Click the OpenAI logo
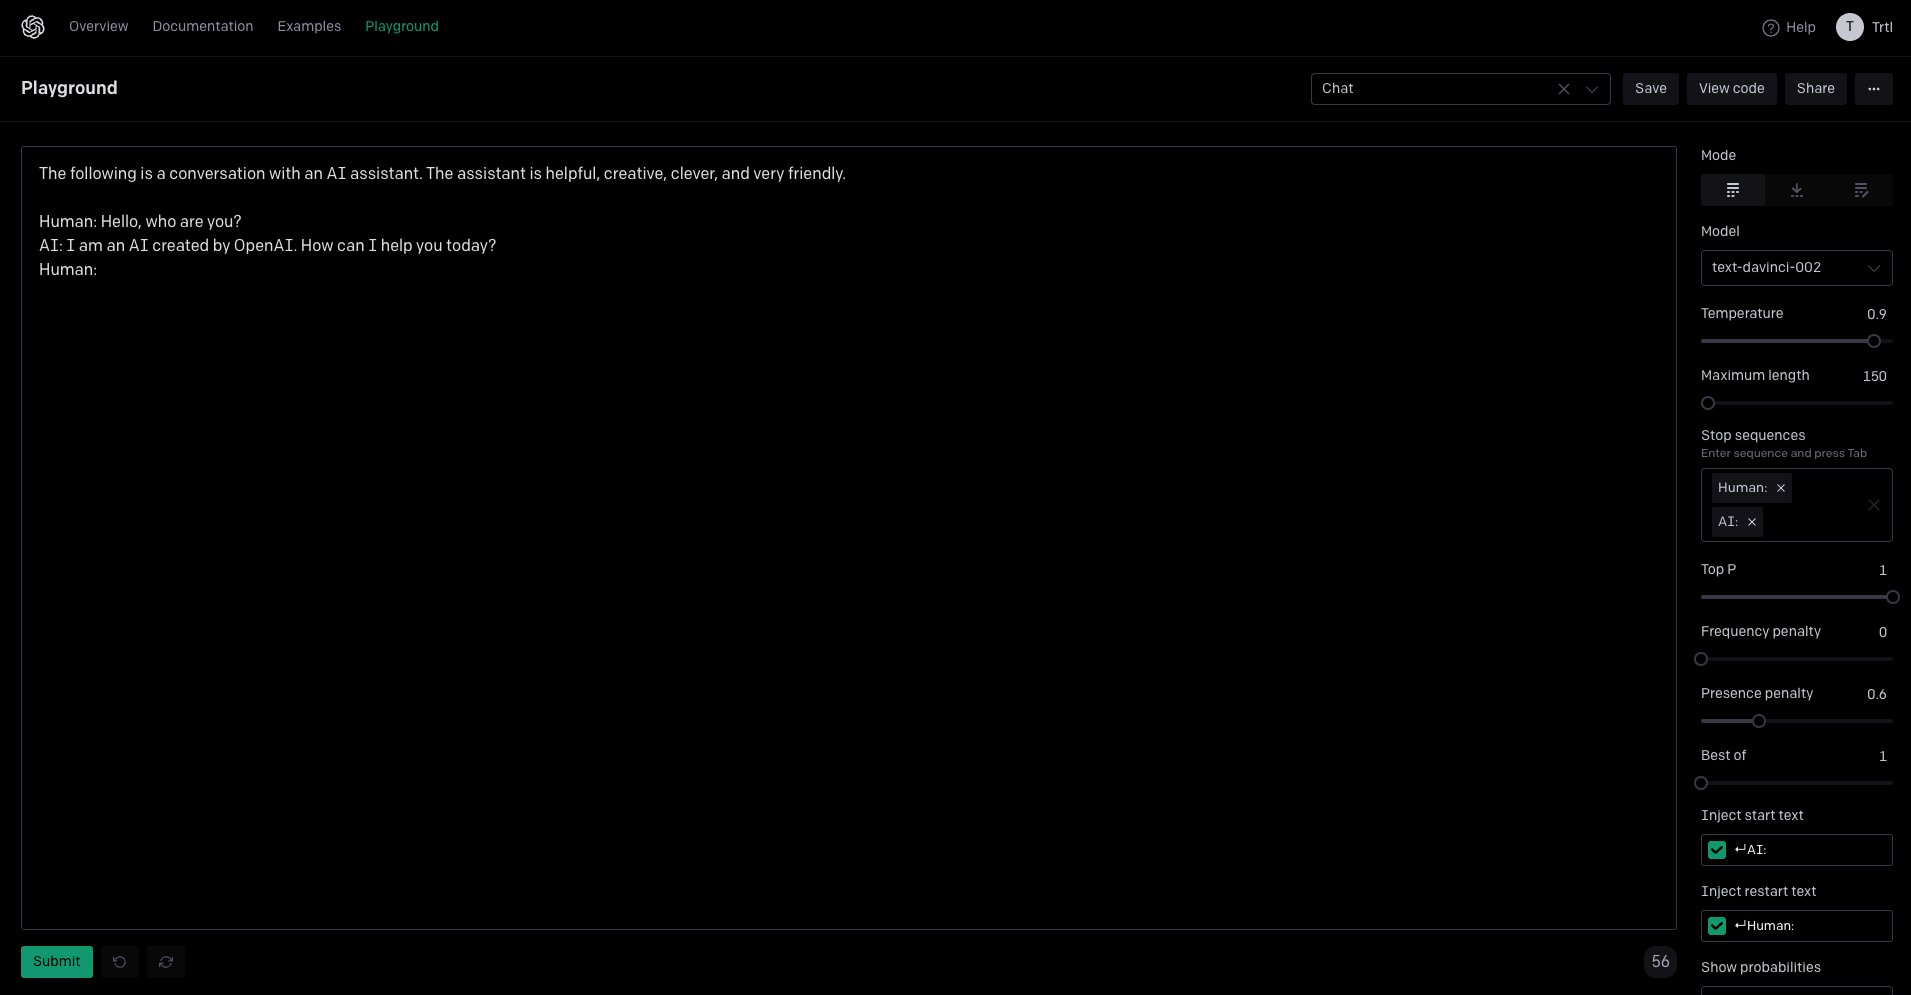Screen dimensions: 1911x995 31,27
